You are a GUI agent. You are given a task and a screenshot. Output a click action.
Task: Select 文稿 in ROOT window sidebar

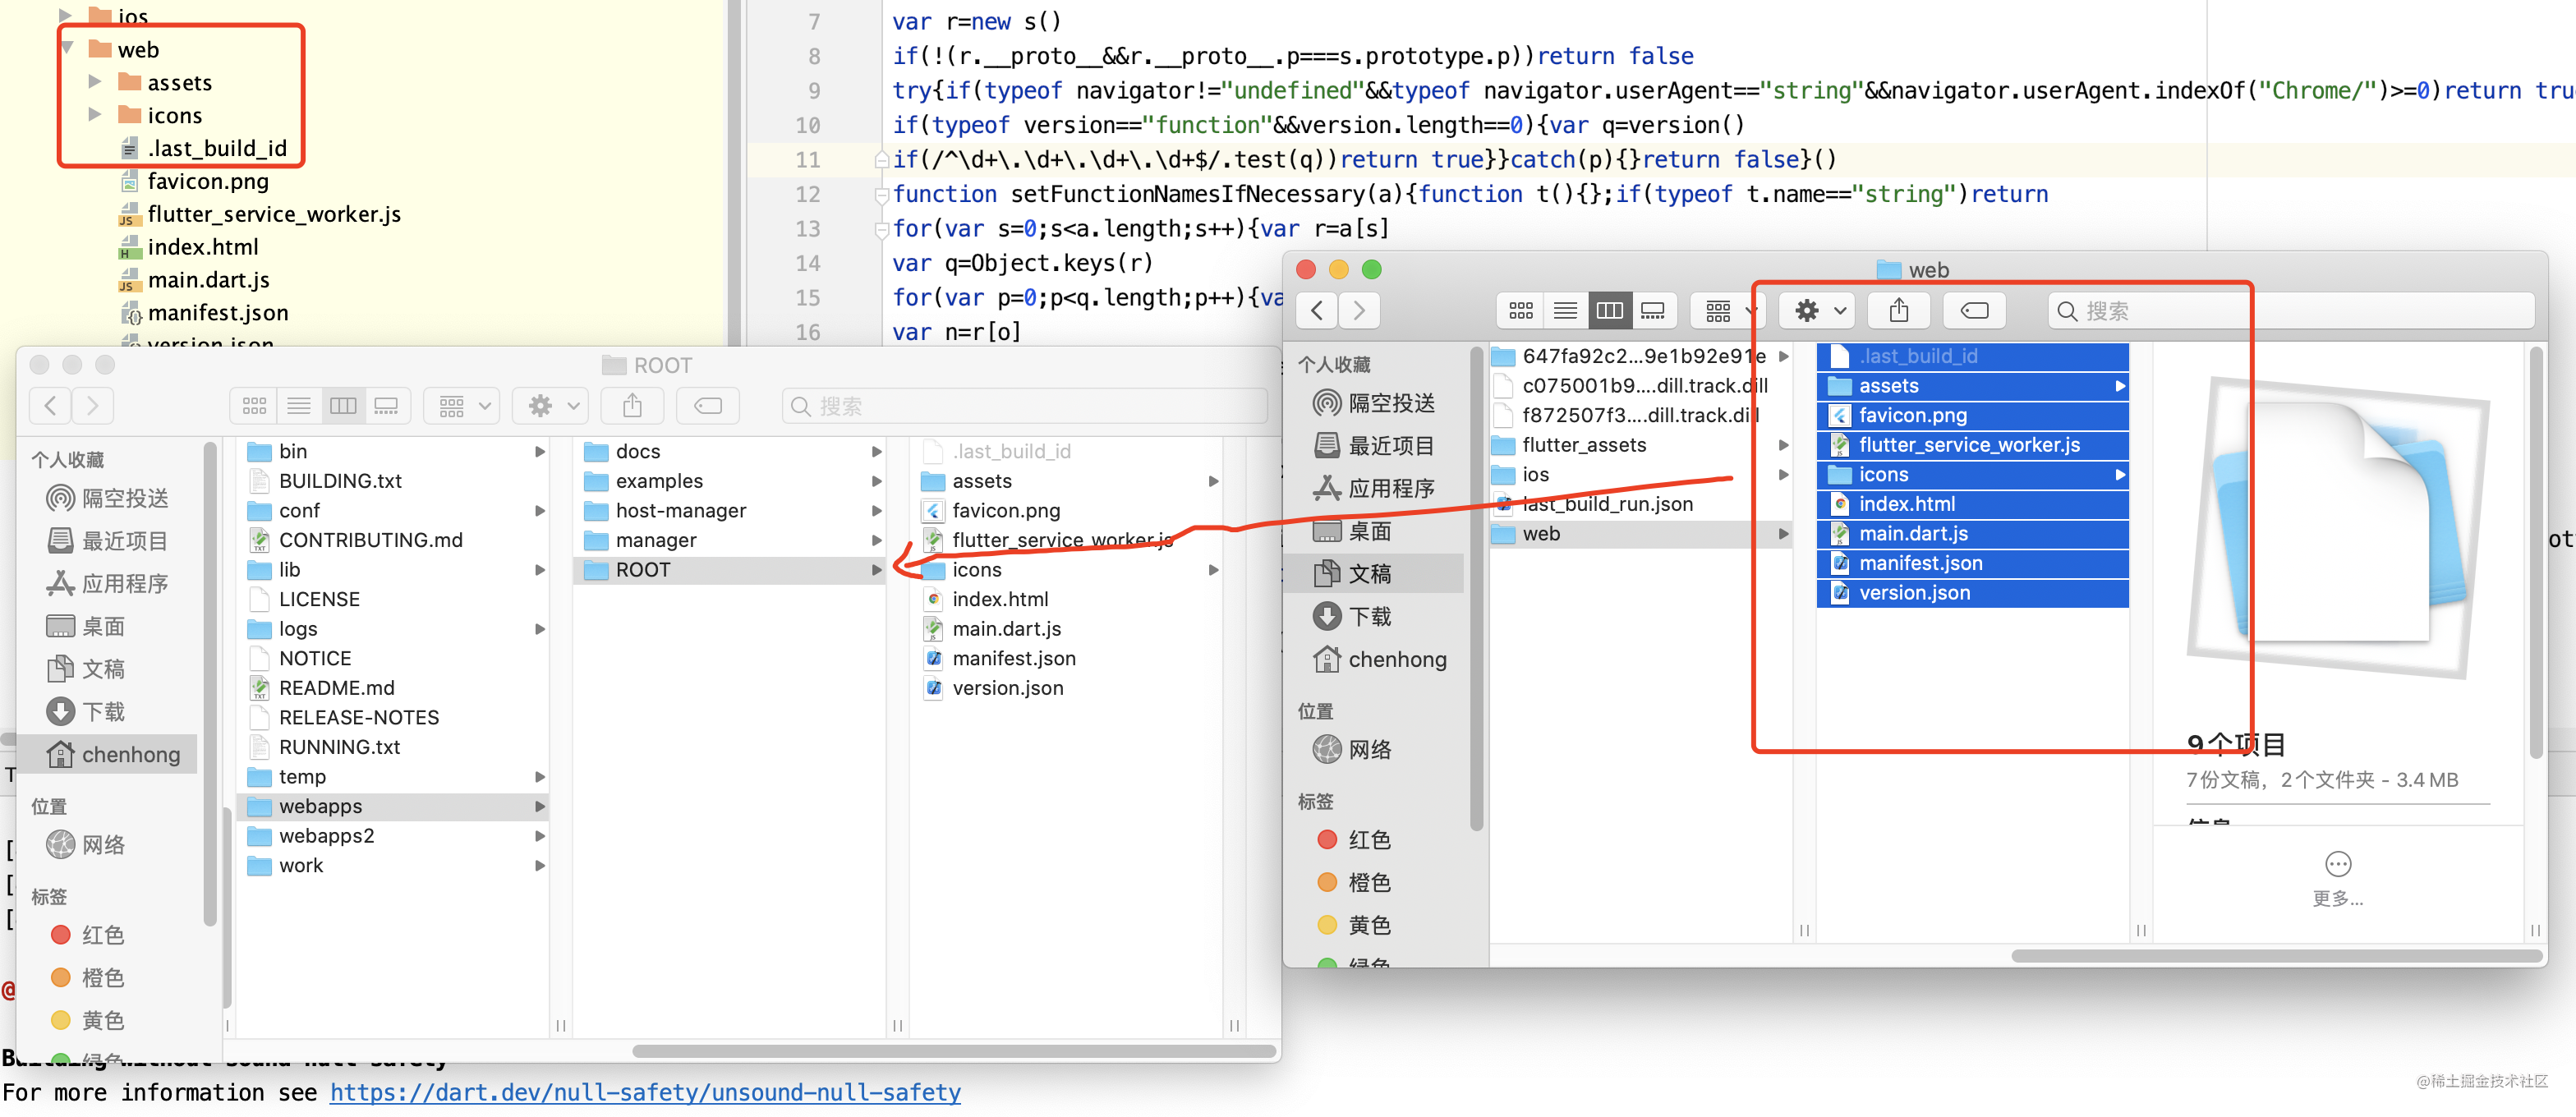coord(88,670)
